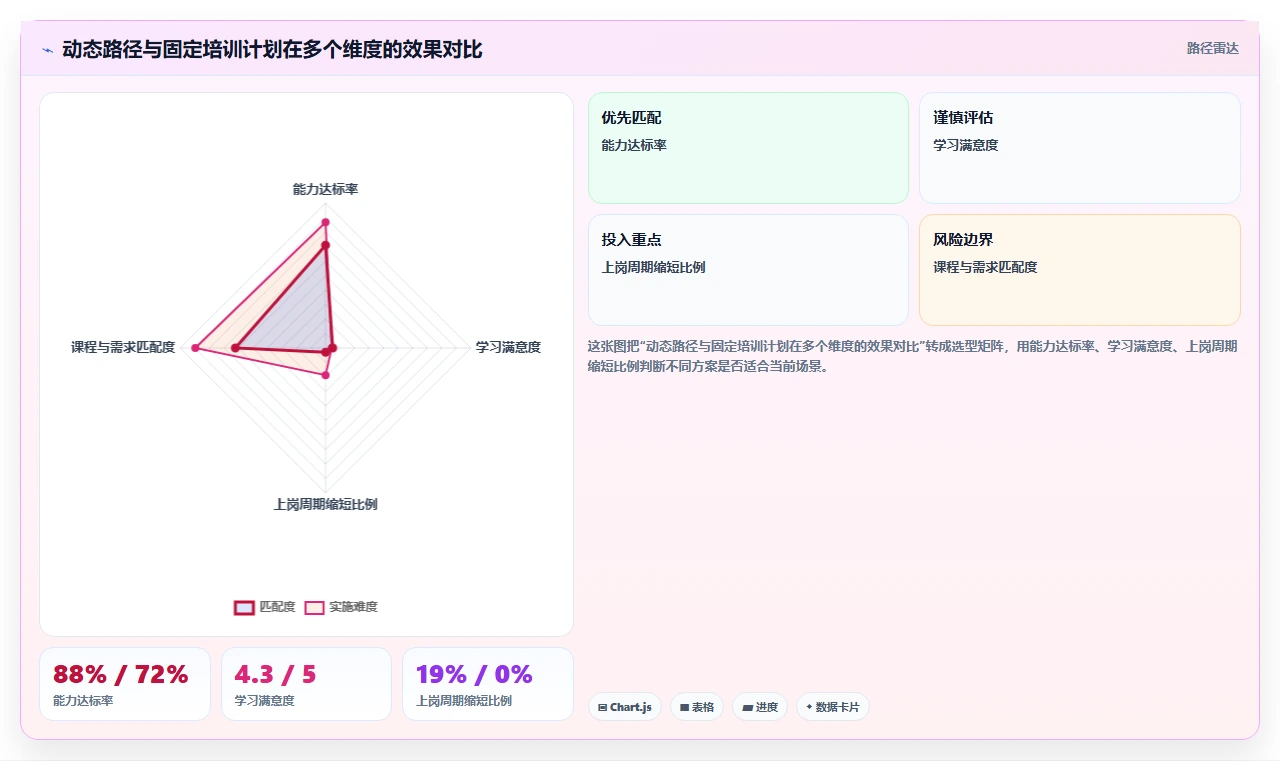
Task: Toggle the 实施难度 legend swatch
Action: 314,607
